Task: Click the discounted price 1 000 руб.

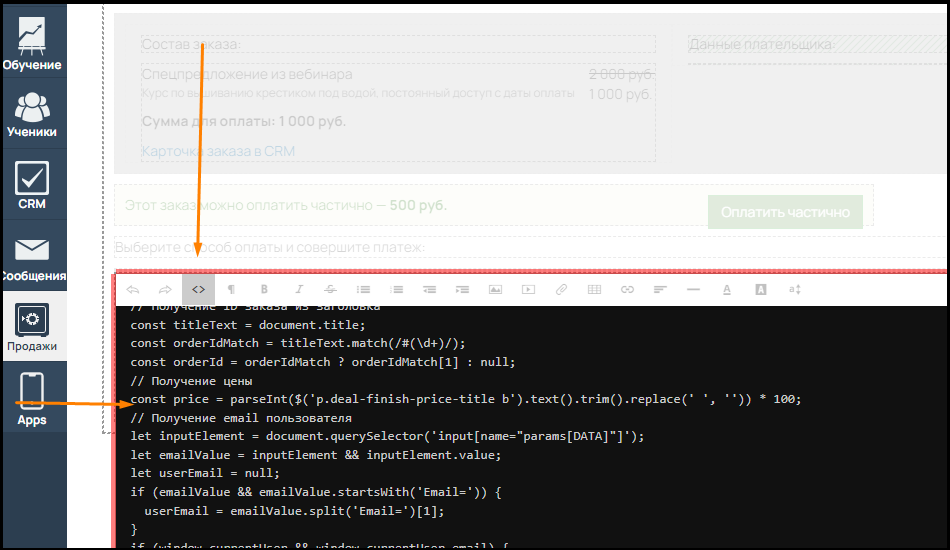Action: (x=620, y=94)
